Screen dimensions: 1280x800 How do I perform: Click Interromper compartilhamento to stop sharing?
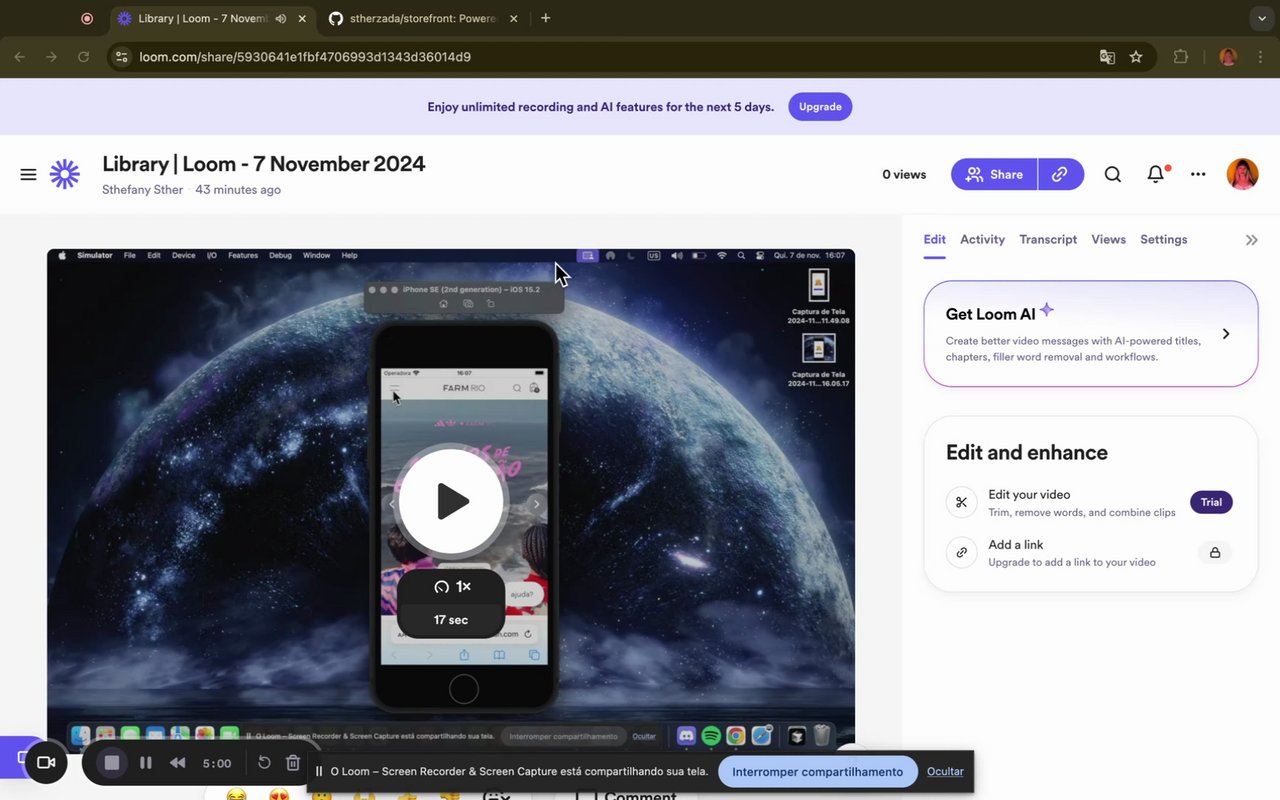817,772
